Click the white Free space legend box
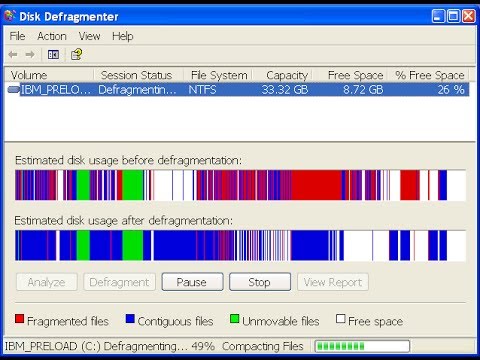The image size is (480, 360). [x=340, y=319]
